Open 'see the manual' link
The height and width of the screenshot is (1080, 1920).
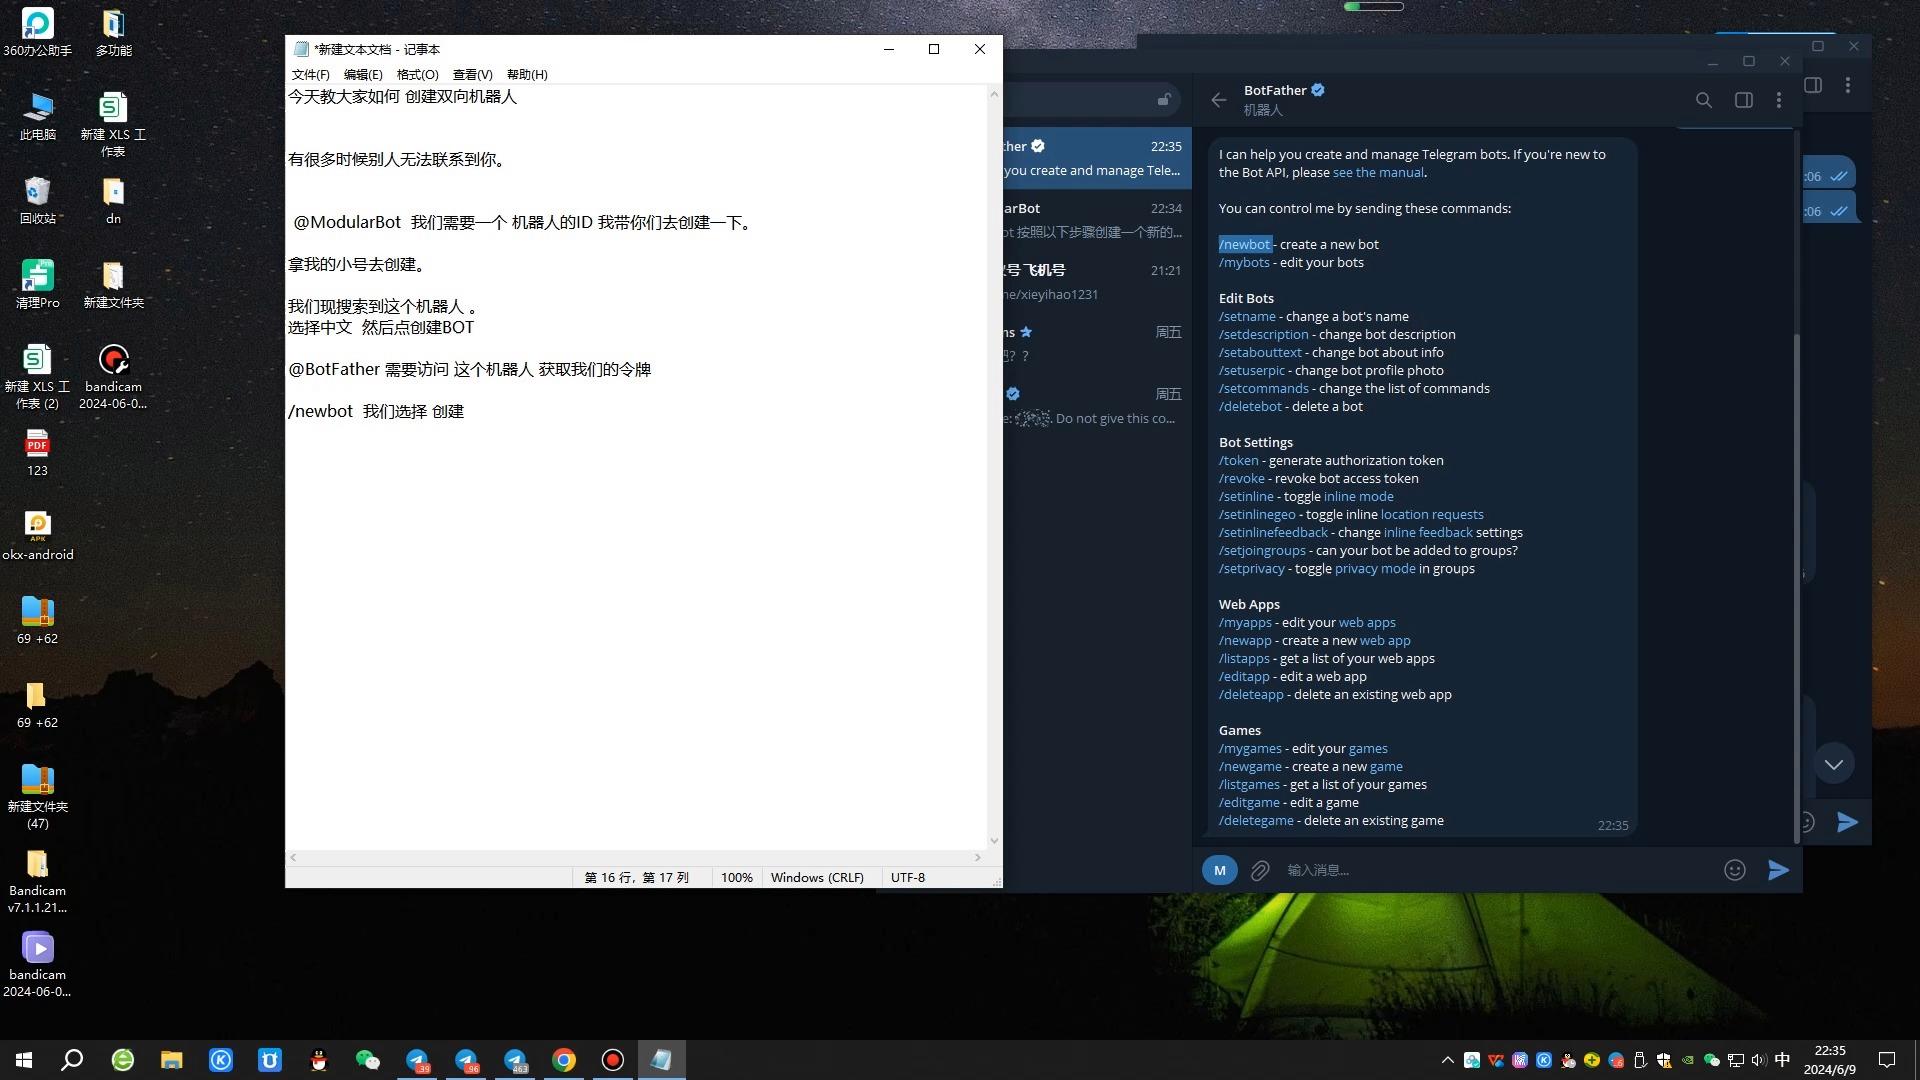1378,172
